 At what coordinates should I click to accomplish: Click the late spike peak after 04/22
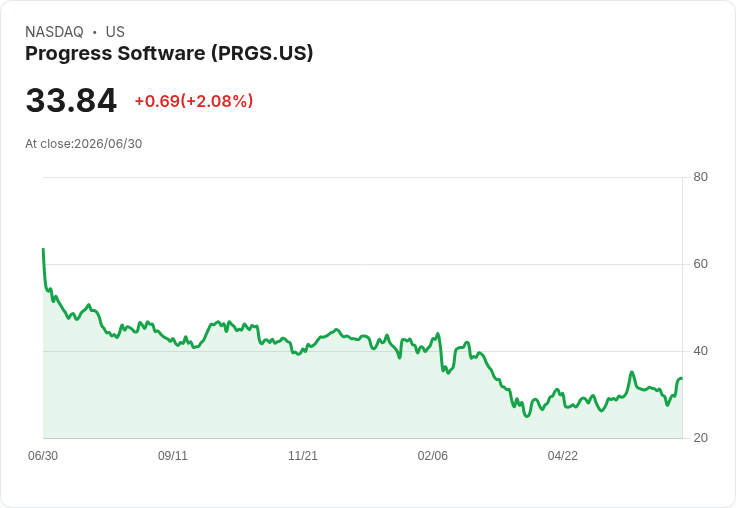click(x=632, y=372)
